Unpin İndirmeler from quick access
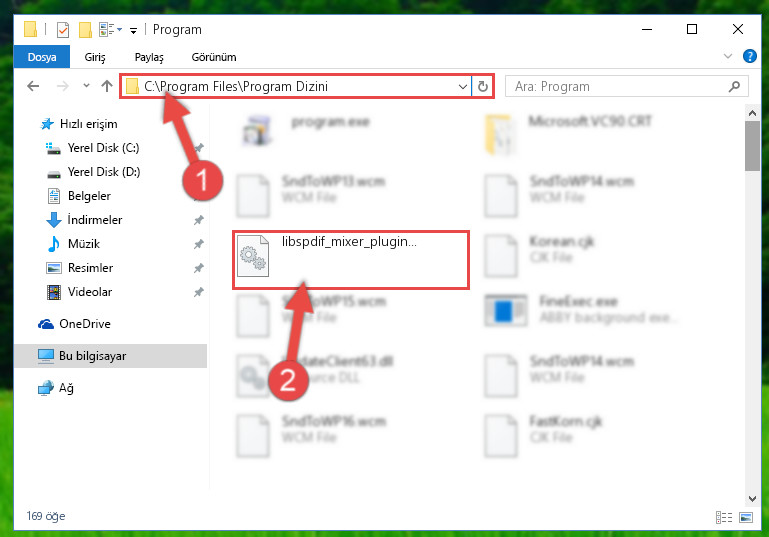The width and height of the screenshot is (769, 537). click(x=199, y=220)
